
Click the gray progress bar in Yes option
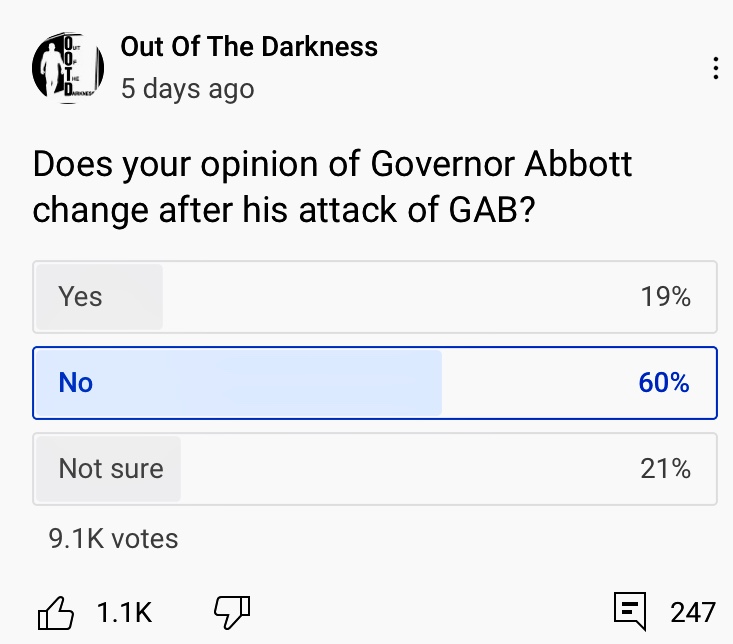pyautogui.click(x=130, y=297)
